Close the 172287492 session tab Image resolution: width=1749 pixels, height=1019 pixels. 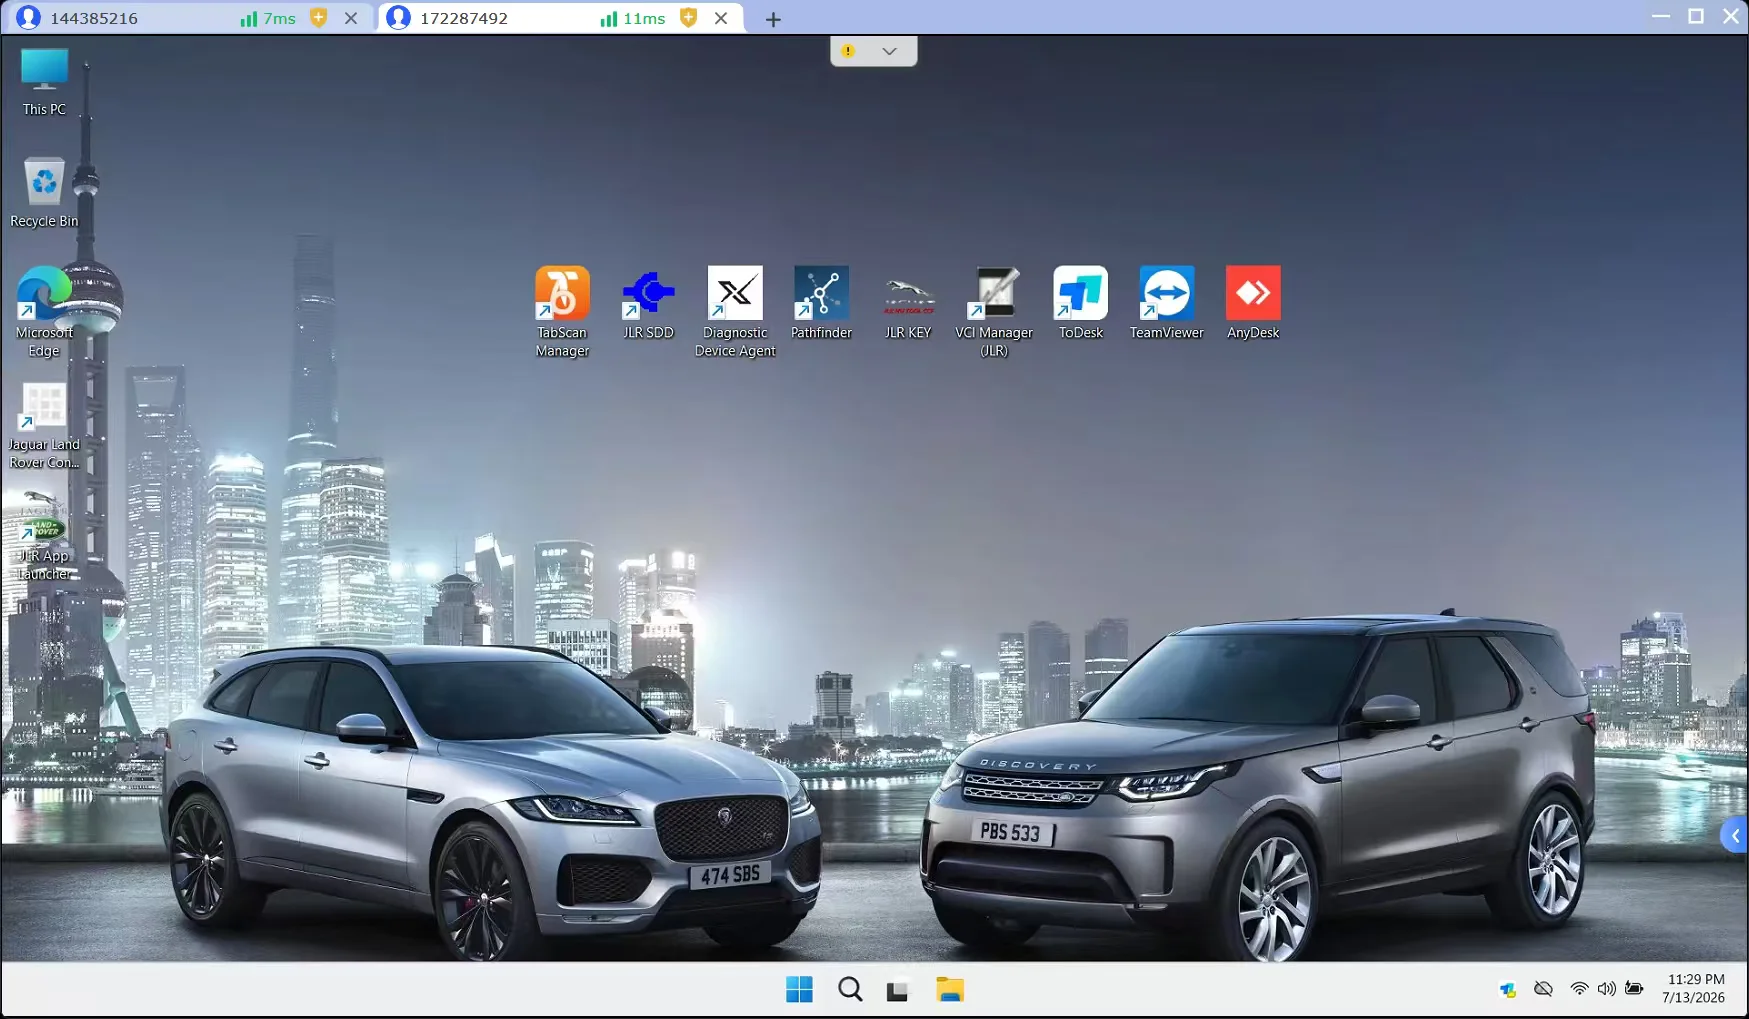(x=721, y=18)
